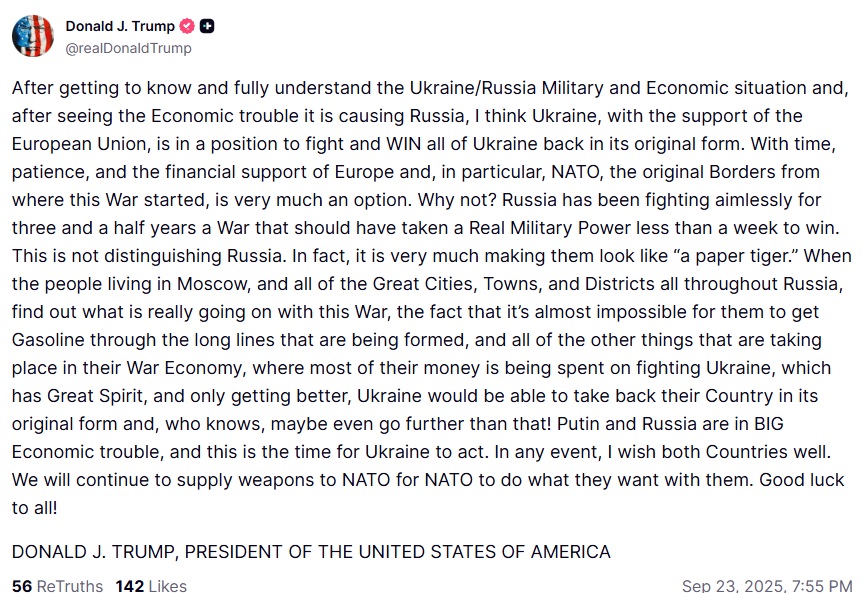Click the capitalized word BIG in post

(768, 424)
